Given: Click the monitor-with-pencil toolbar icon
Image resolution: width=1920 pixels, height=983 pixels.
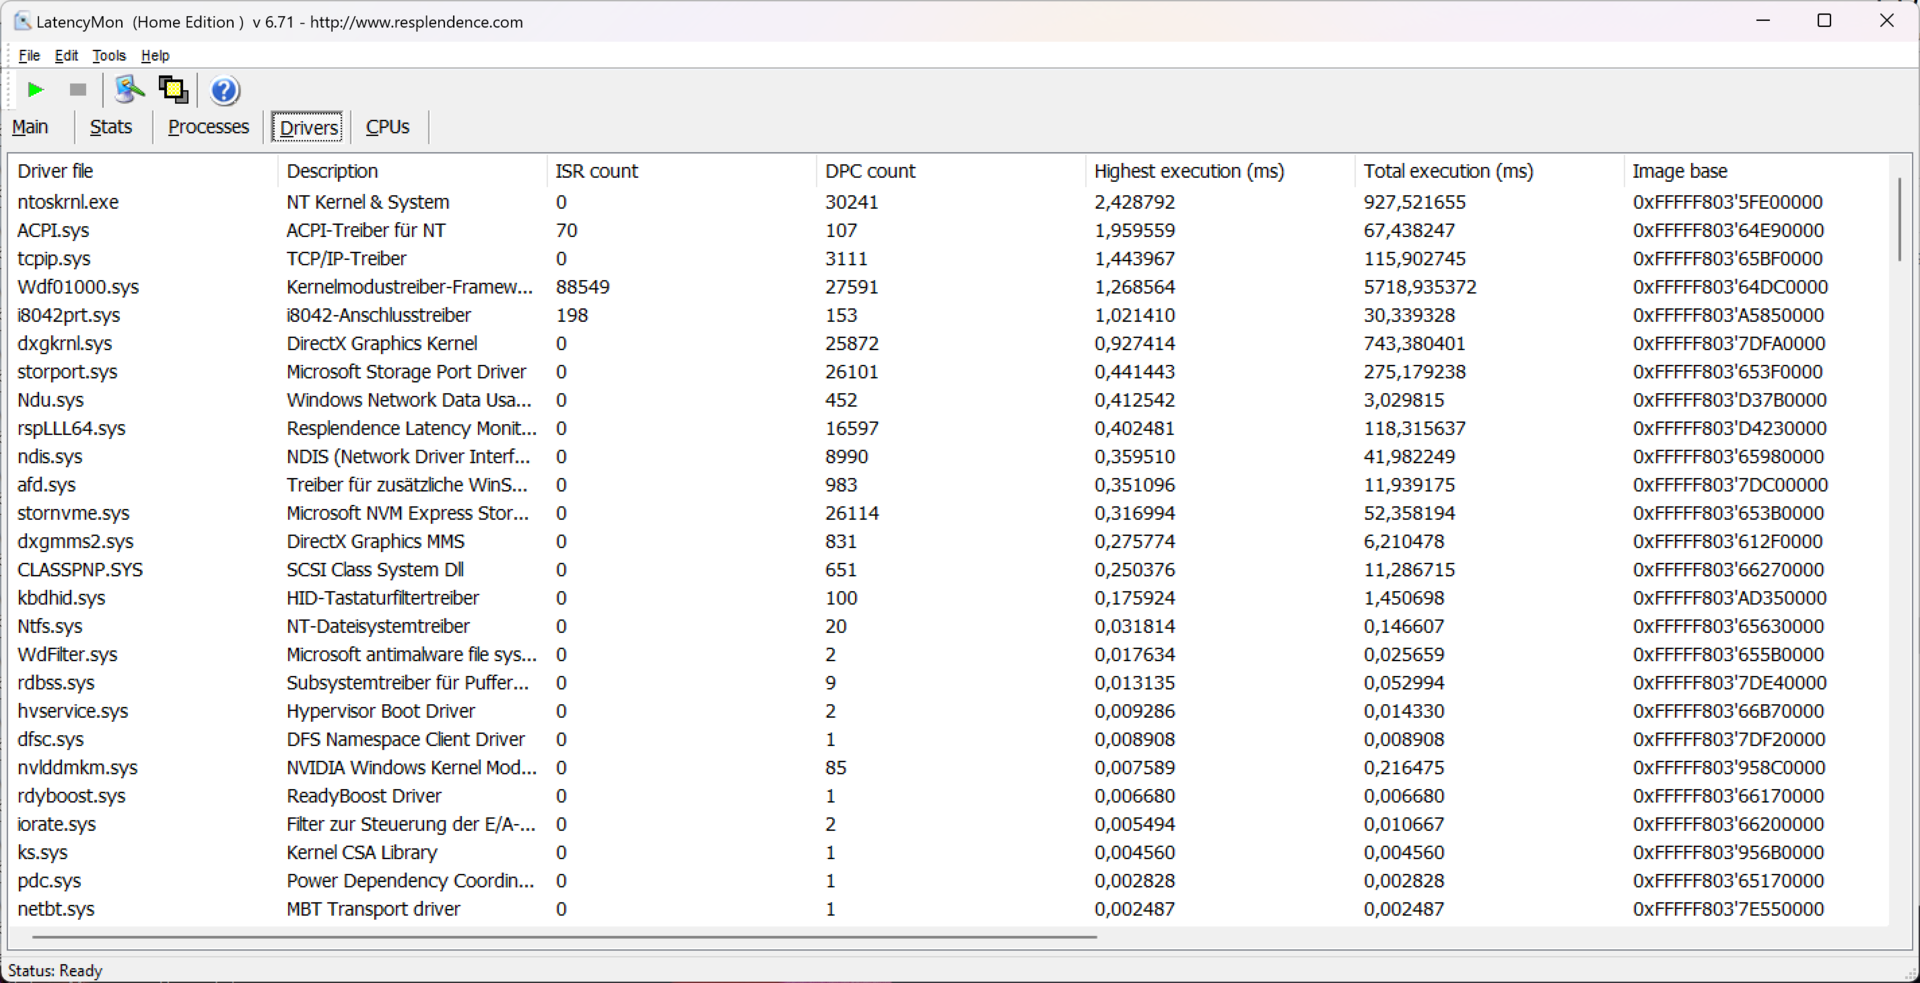Looking at the screenshot, I should (x=129, y=90).
